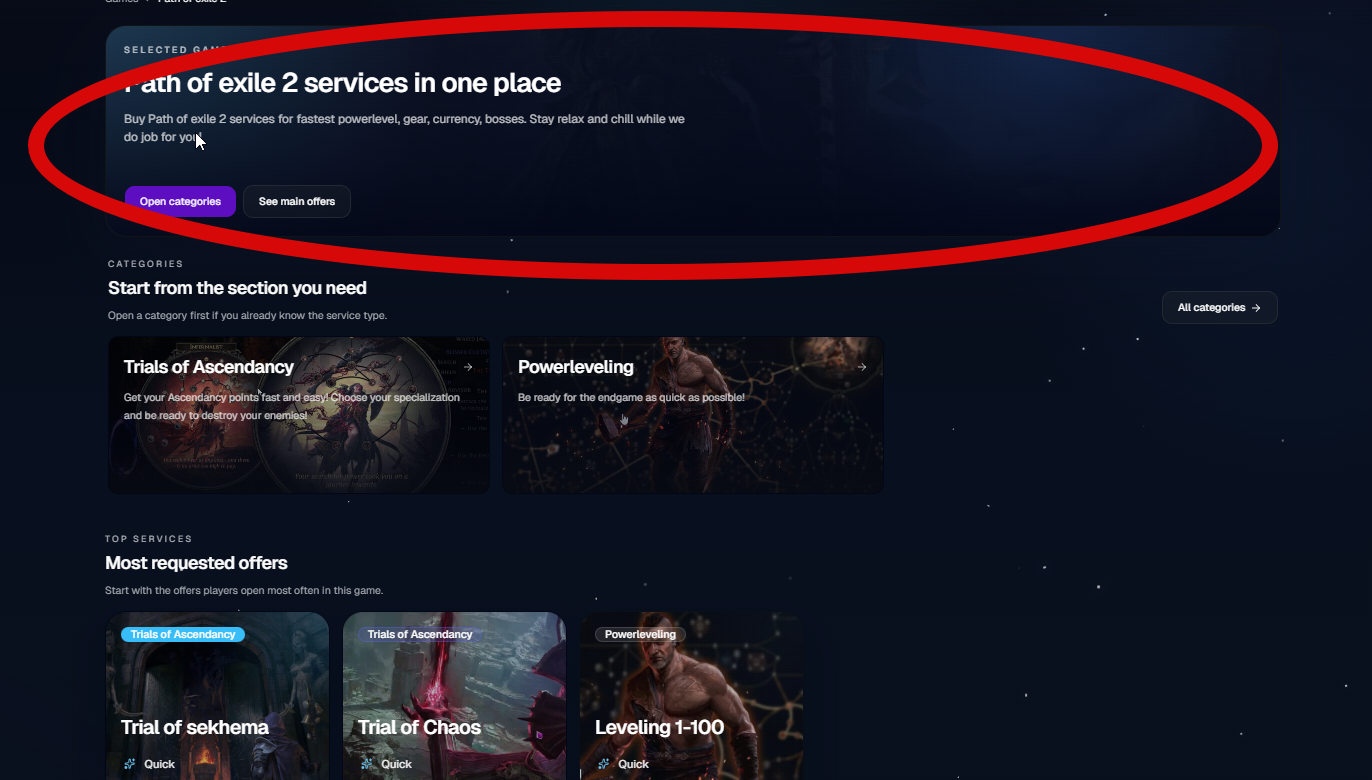Click the Powerleveling tag on Leveling 1-100 card

pyautogui.click(x=640, y=634)
